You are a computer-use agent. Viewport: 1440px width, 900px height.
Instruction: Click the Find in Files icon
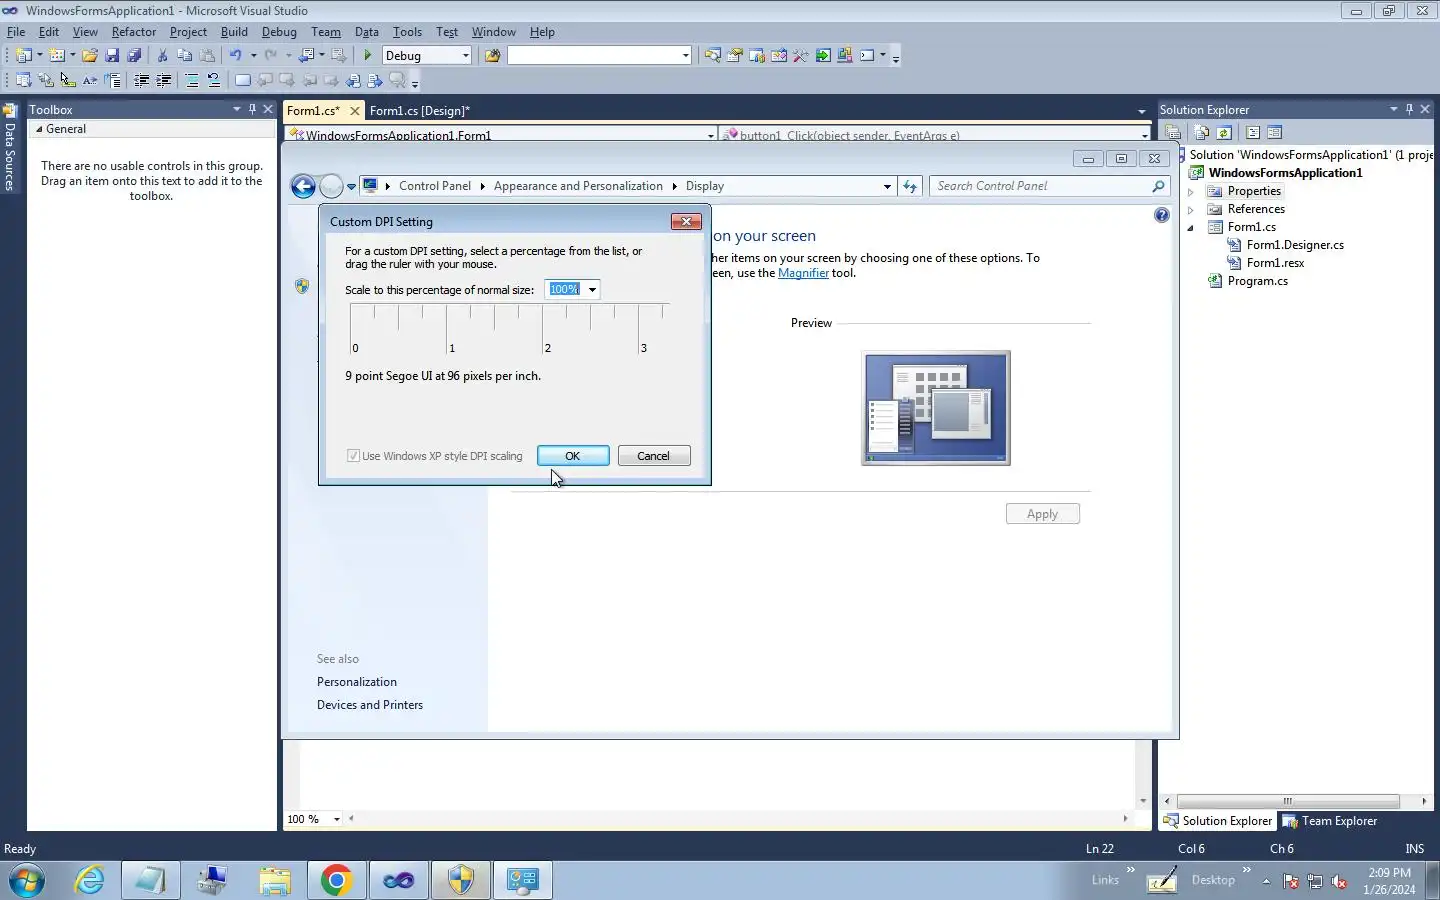[492, 56]
